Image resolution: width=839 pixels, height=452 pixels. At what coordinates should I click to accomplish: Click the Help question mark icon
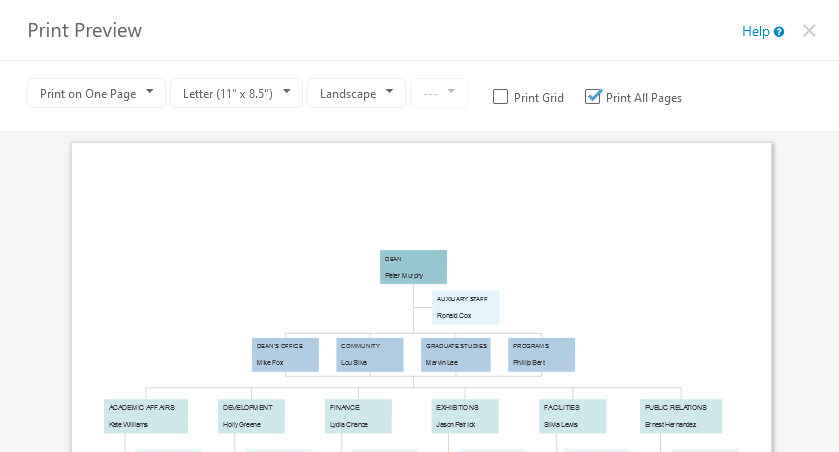[x=779, y=32]
